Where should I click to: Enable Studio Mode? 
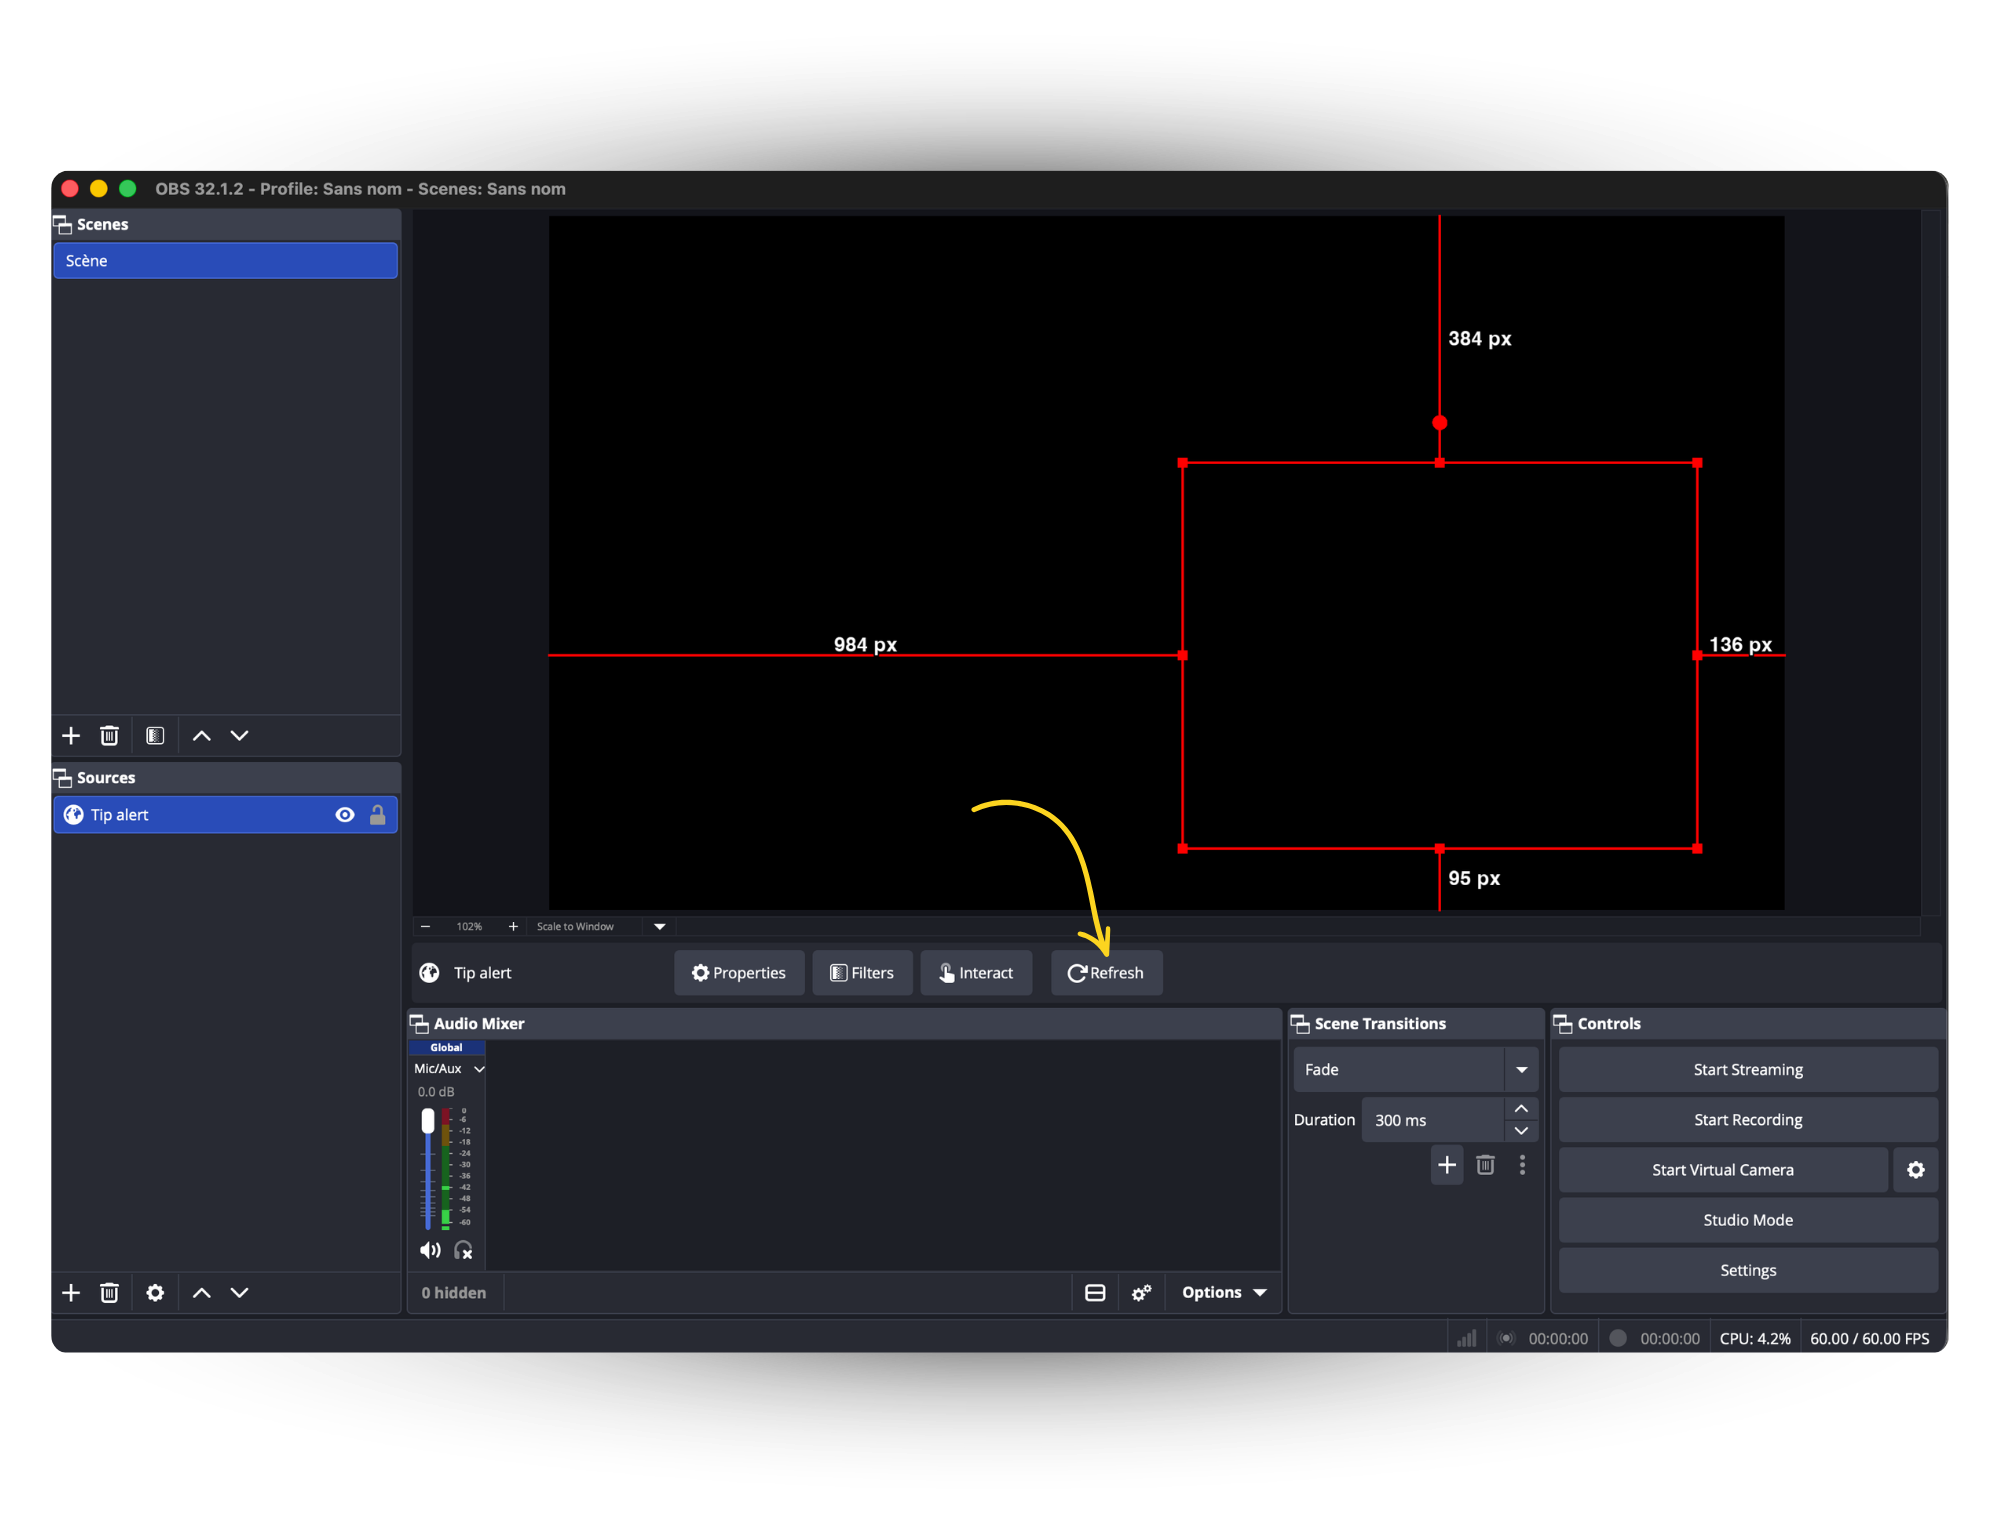(x=1748, y=1220)
